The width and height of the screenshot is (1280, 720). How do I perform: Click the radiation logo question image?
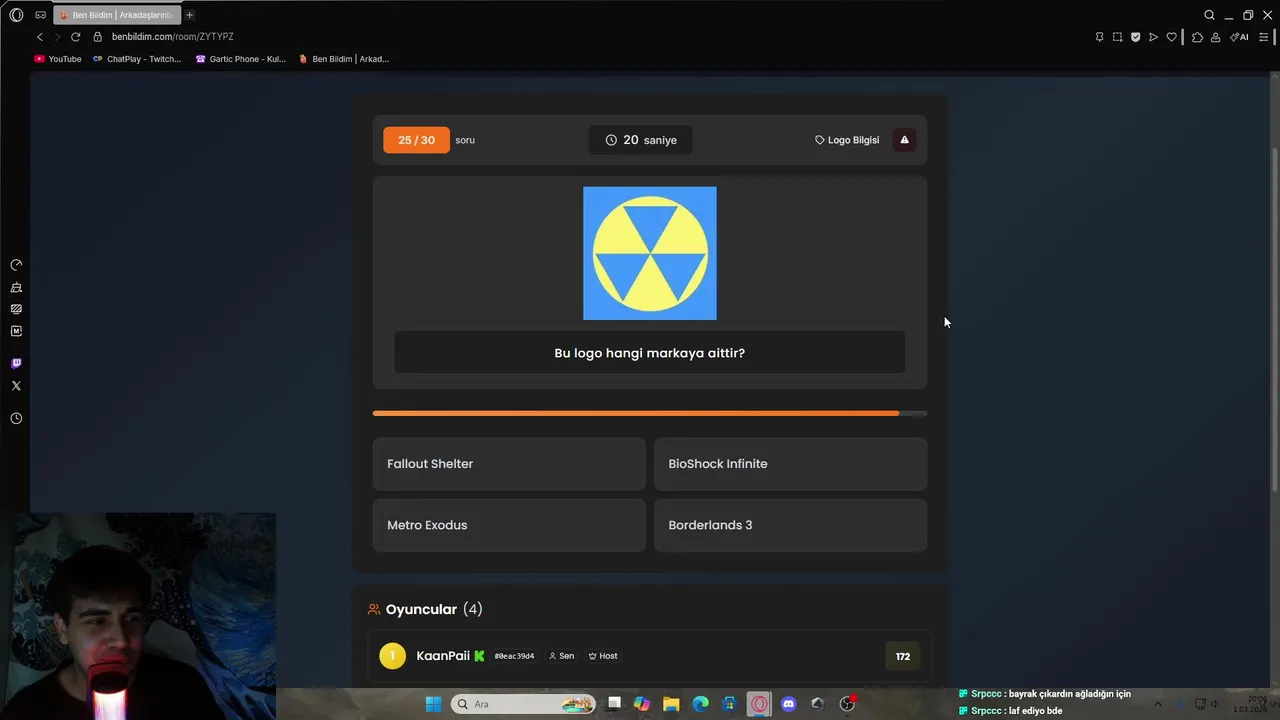[x=650, y=253]
